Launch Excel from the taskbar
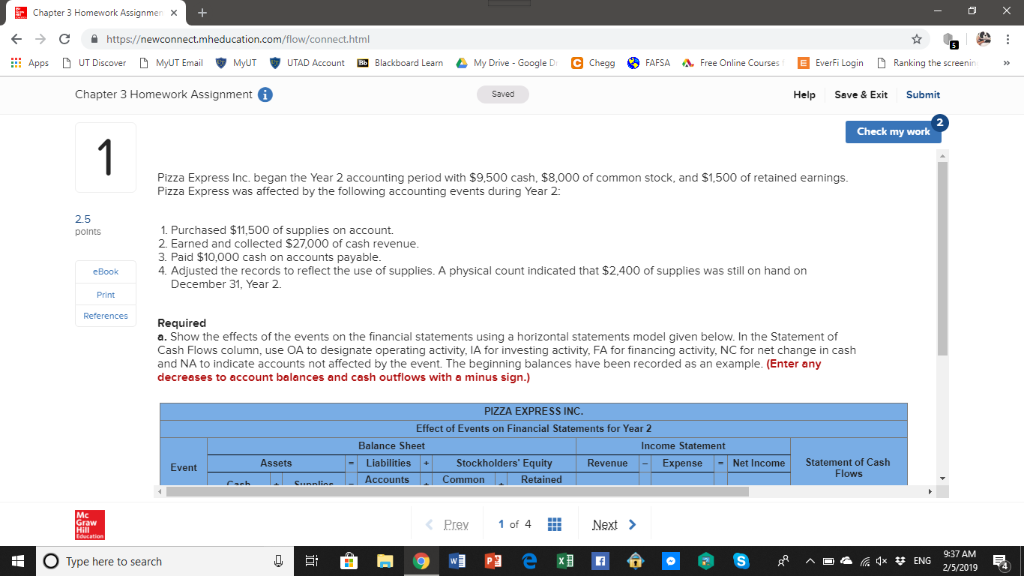 click(565, 561)
